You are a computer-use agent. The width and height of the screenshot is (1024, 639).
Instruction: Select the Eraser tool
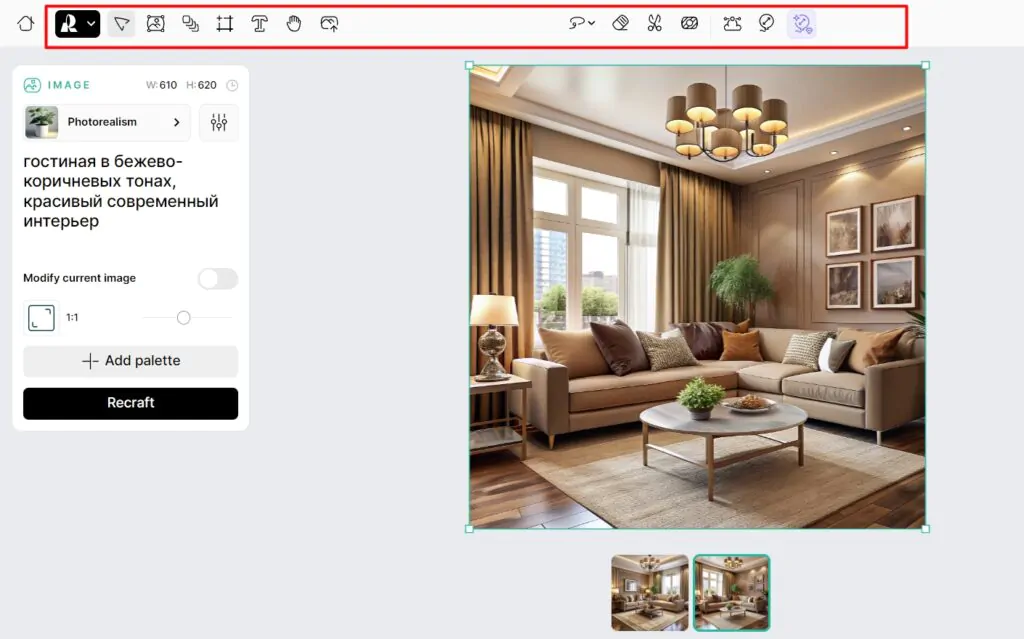pyautogui.click(x=620, y=24)
